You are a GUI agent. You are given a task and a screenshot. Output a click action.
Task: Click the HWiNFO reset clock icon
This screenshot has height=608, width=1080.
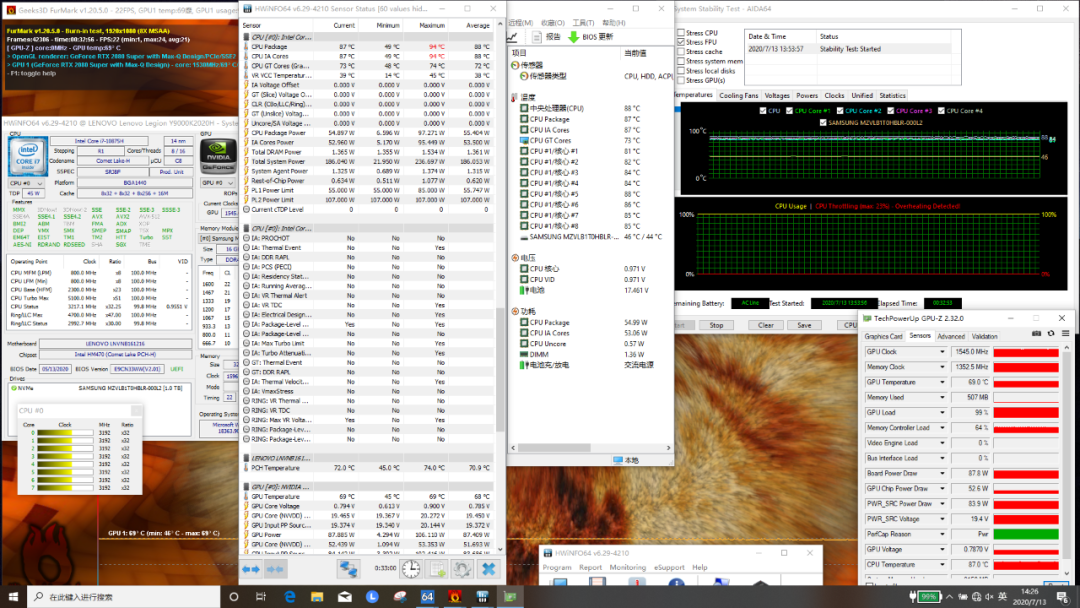pos(411,569)
